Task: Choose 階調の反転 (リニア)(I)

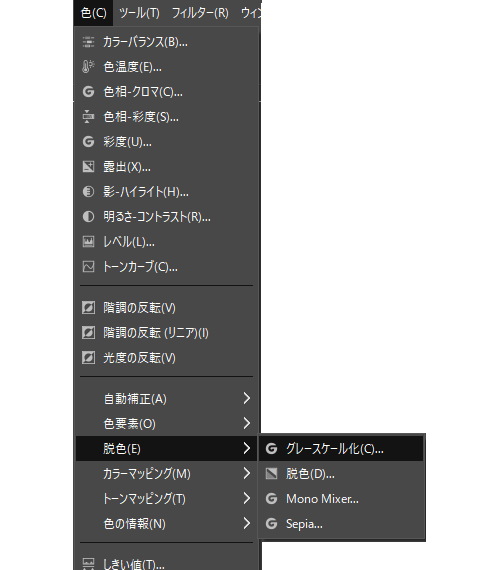Action: click(166, 333)
